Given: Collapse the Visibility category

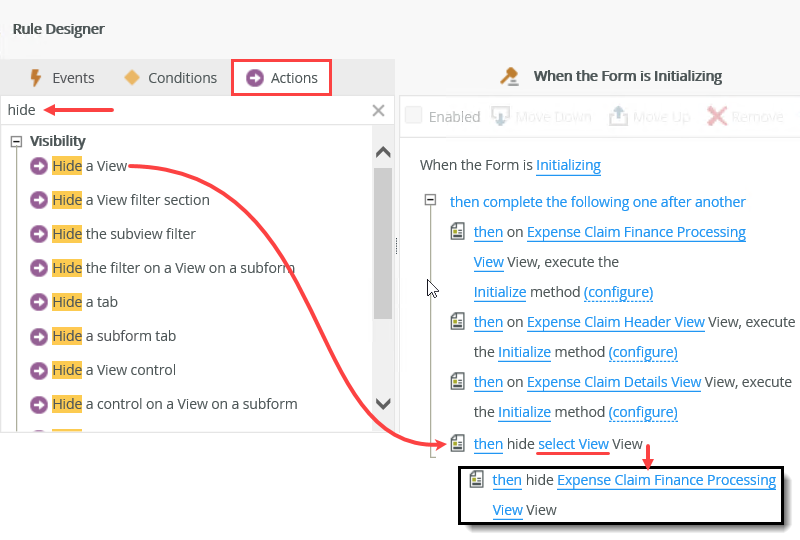Looking at the screenshot, I should coord(16,142).
